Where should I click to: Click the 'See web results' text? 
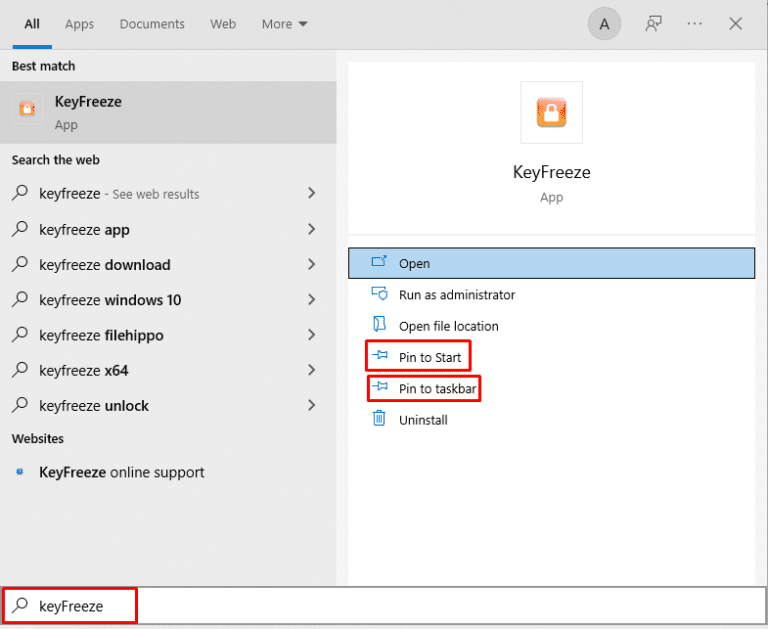pos(156,194)
